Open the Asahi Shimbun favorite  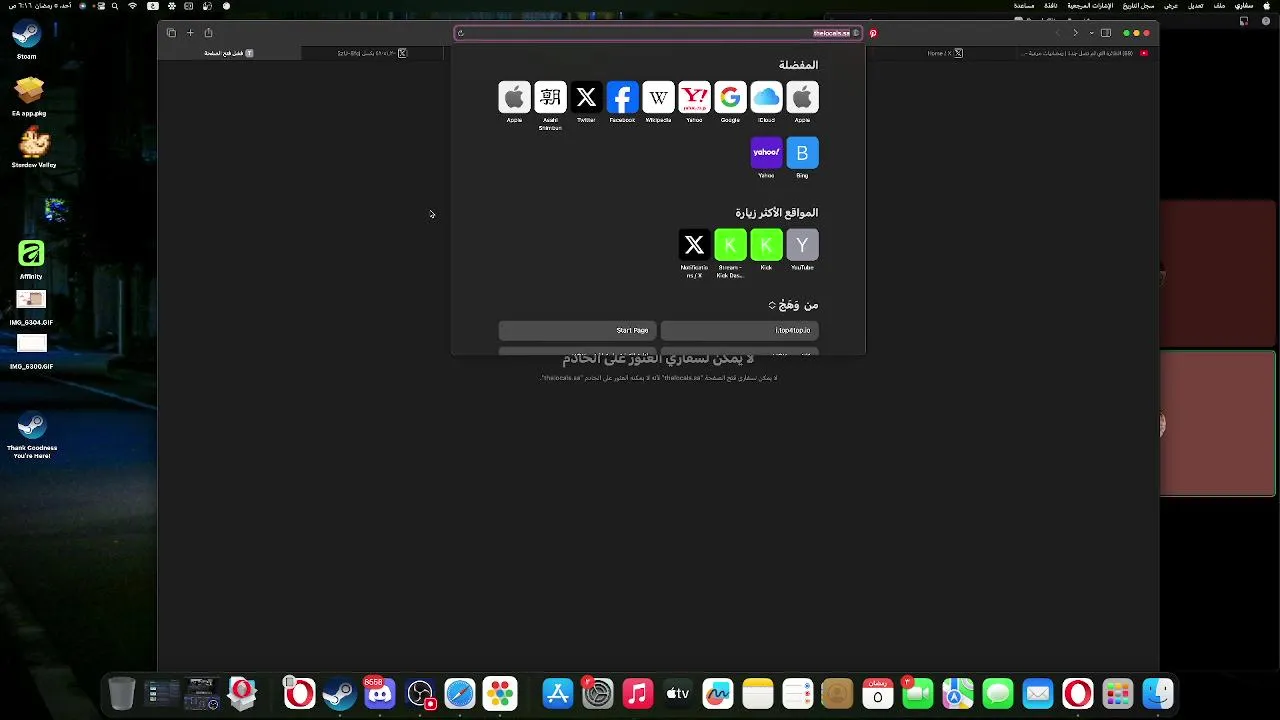pos(550,97)
